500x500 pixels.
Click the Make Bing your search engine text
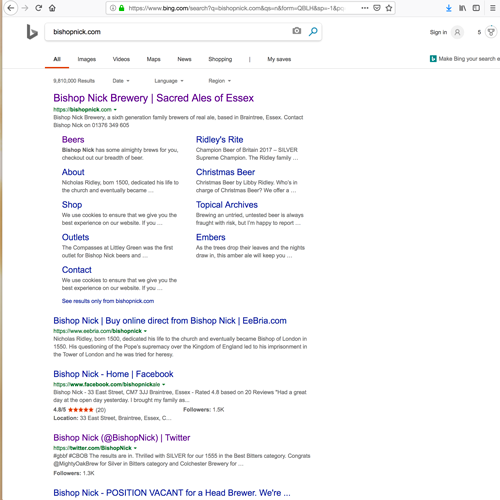point(469,59)
